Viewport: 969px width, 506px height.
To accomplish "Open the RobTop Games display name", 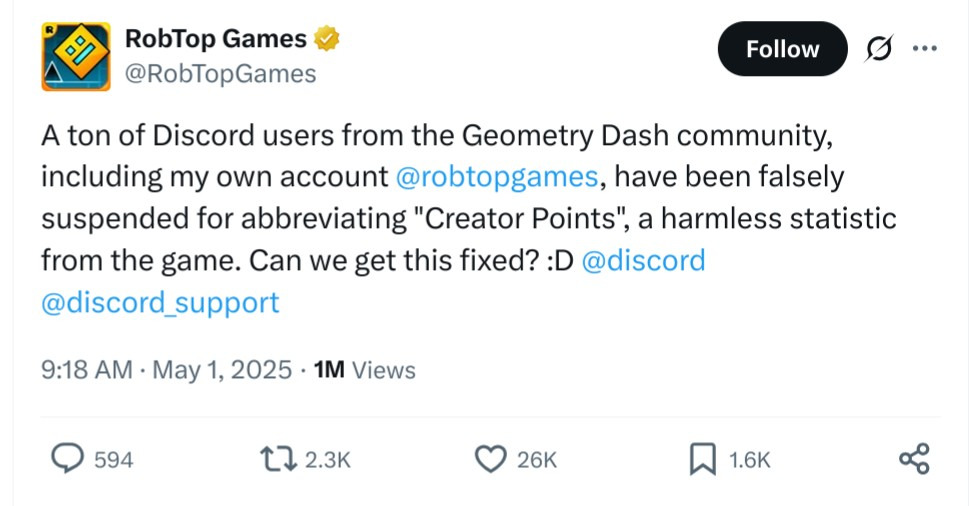I will 215,39.
